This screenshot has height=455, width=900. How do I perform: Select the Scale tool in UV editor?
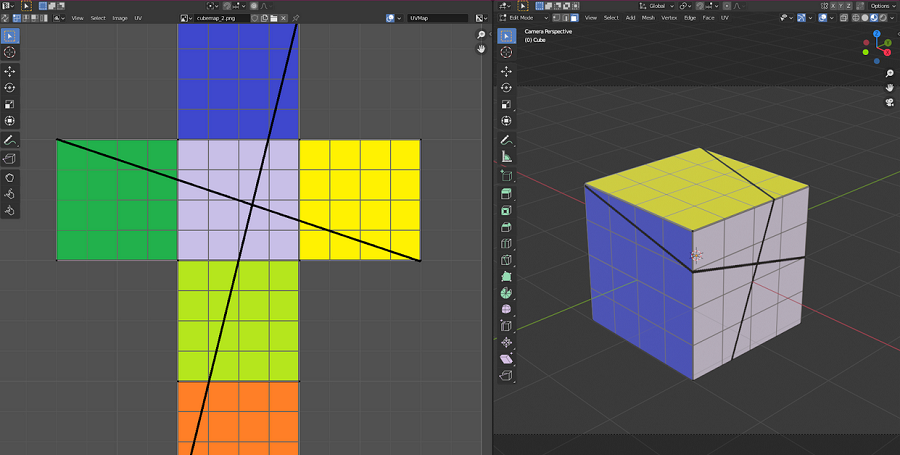10,104
